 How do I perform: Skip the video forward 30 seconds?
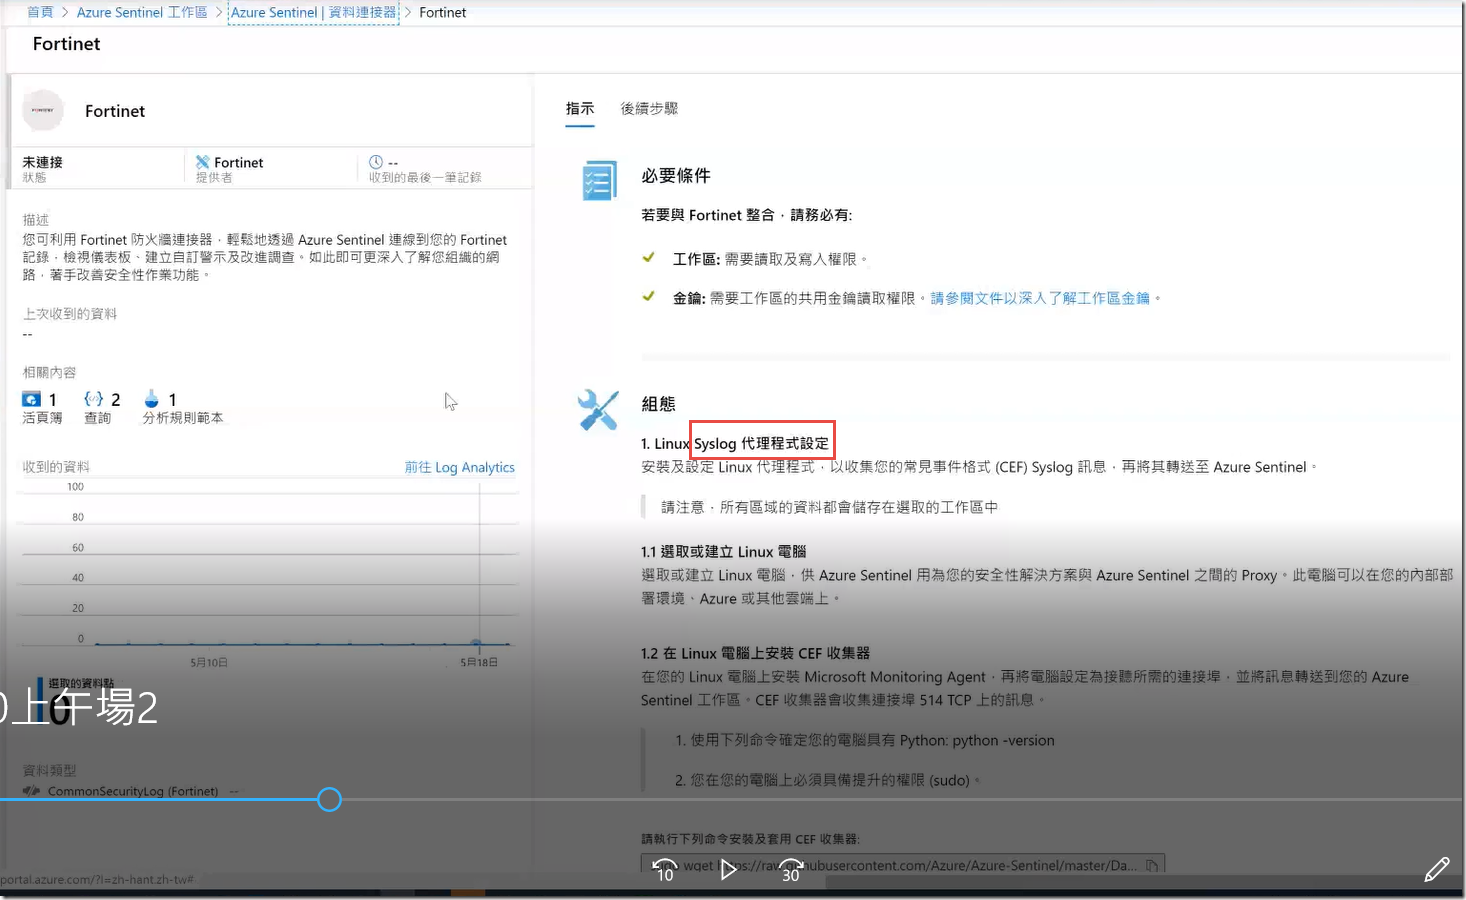point(791,870)
